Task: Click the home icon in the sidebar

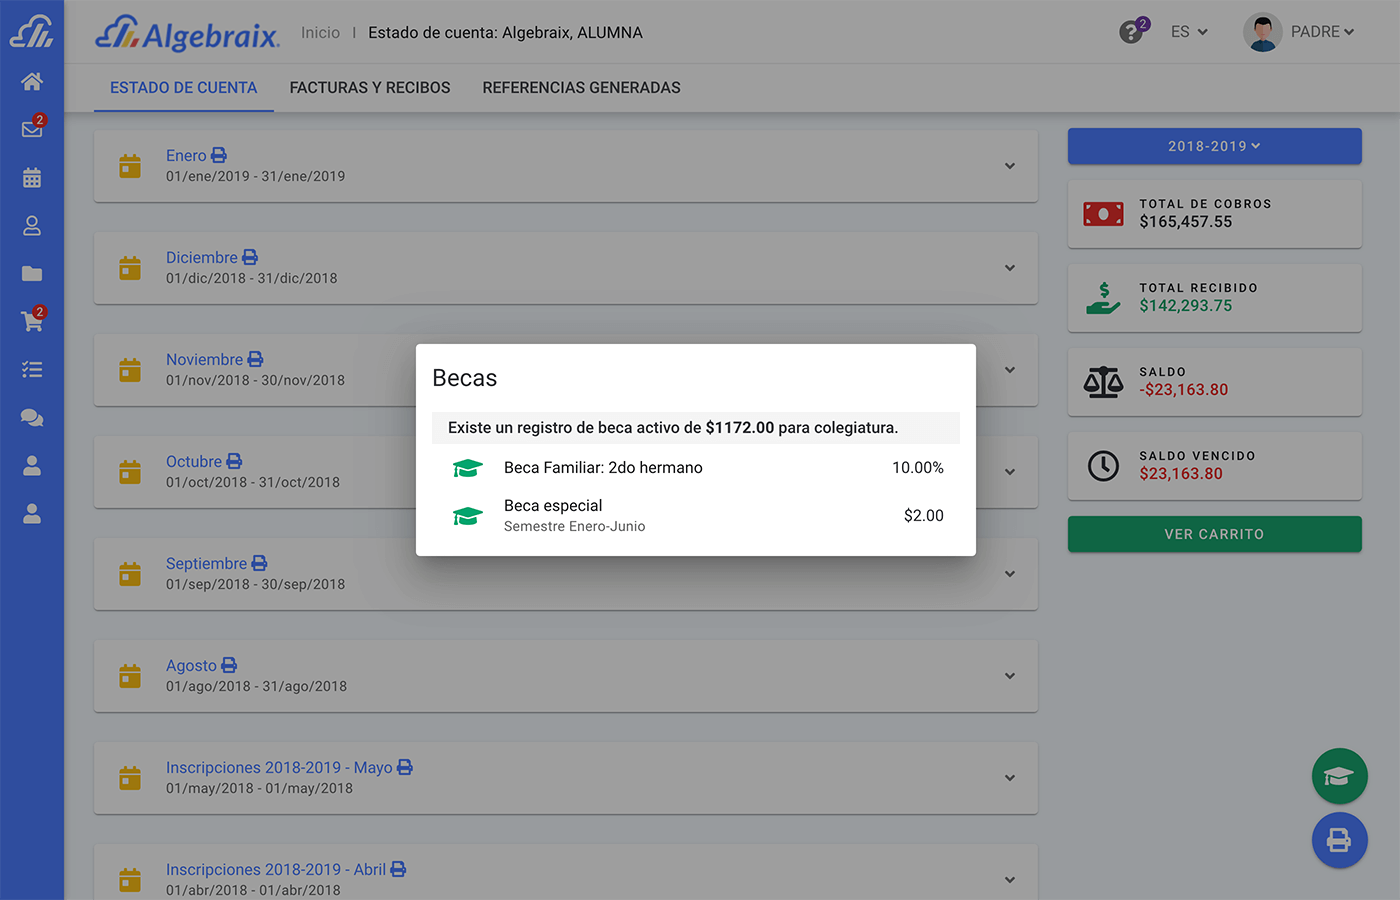Action: tap(32, 82)
